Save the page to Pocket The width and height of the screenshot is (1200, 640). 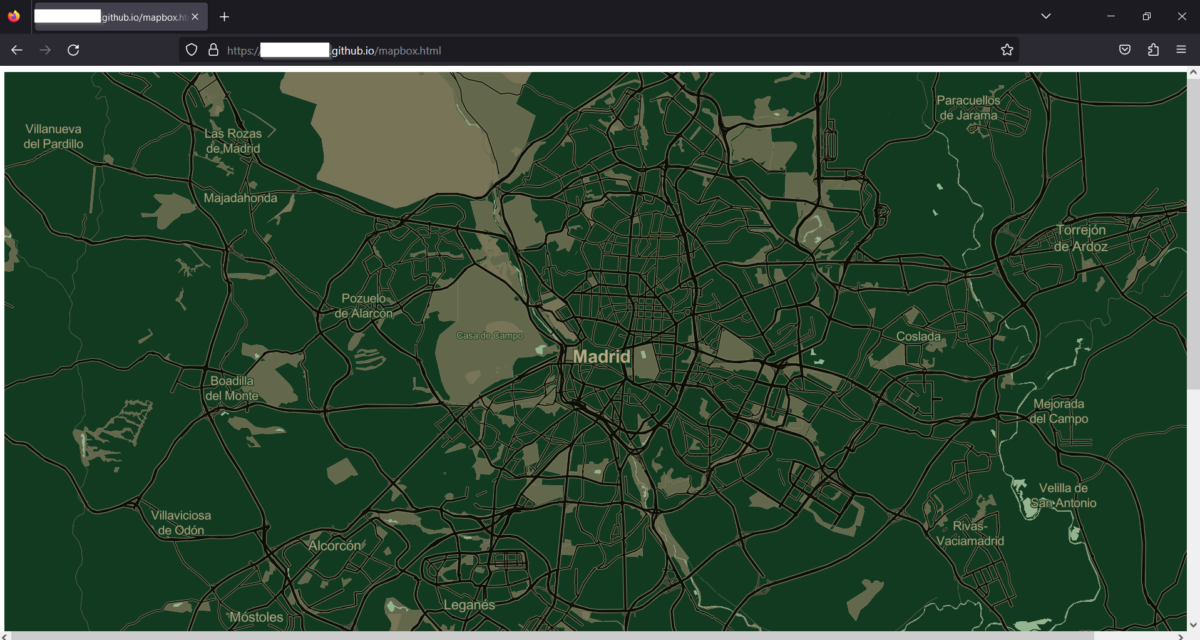pyautogui.click(x=1124, y=49)
